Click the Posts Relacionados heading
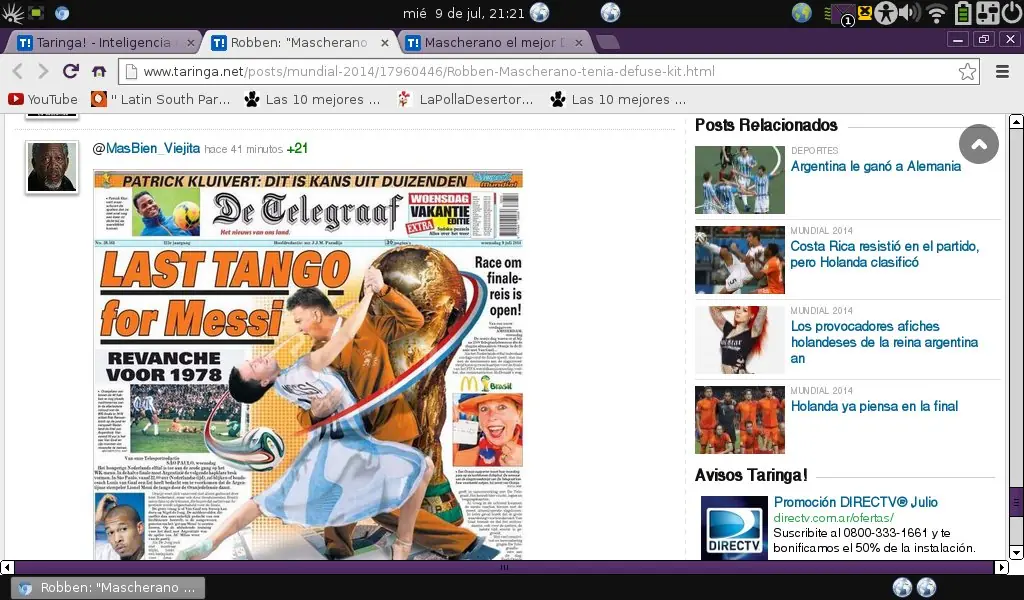Image resolution: width=1024 pixels, height=600 pixels. 766,125
